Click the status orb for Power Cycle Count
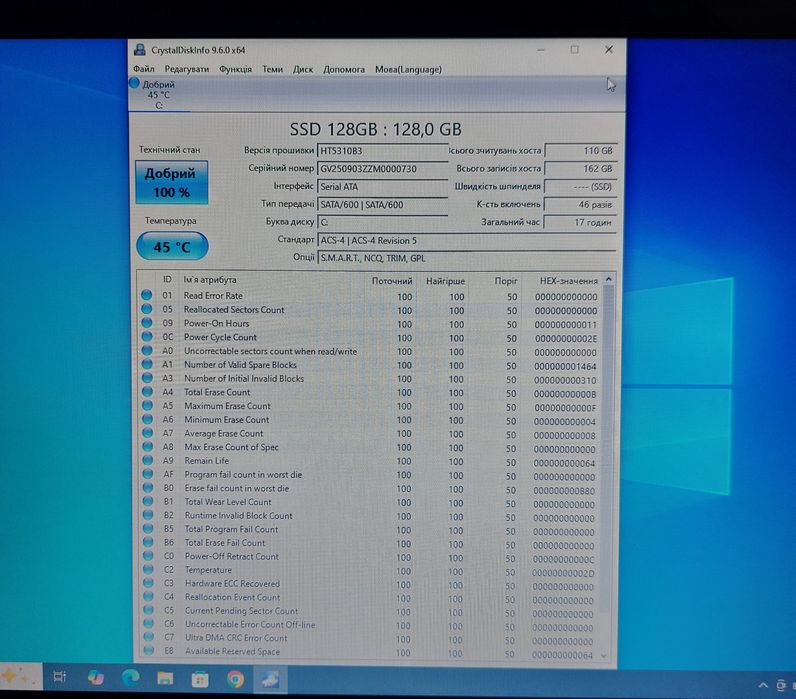This screenshot has height=699, width=796. click(x=147, y=336)
